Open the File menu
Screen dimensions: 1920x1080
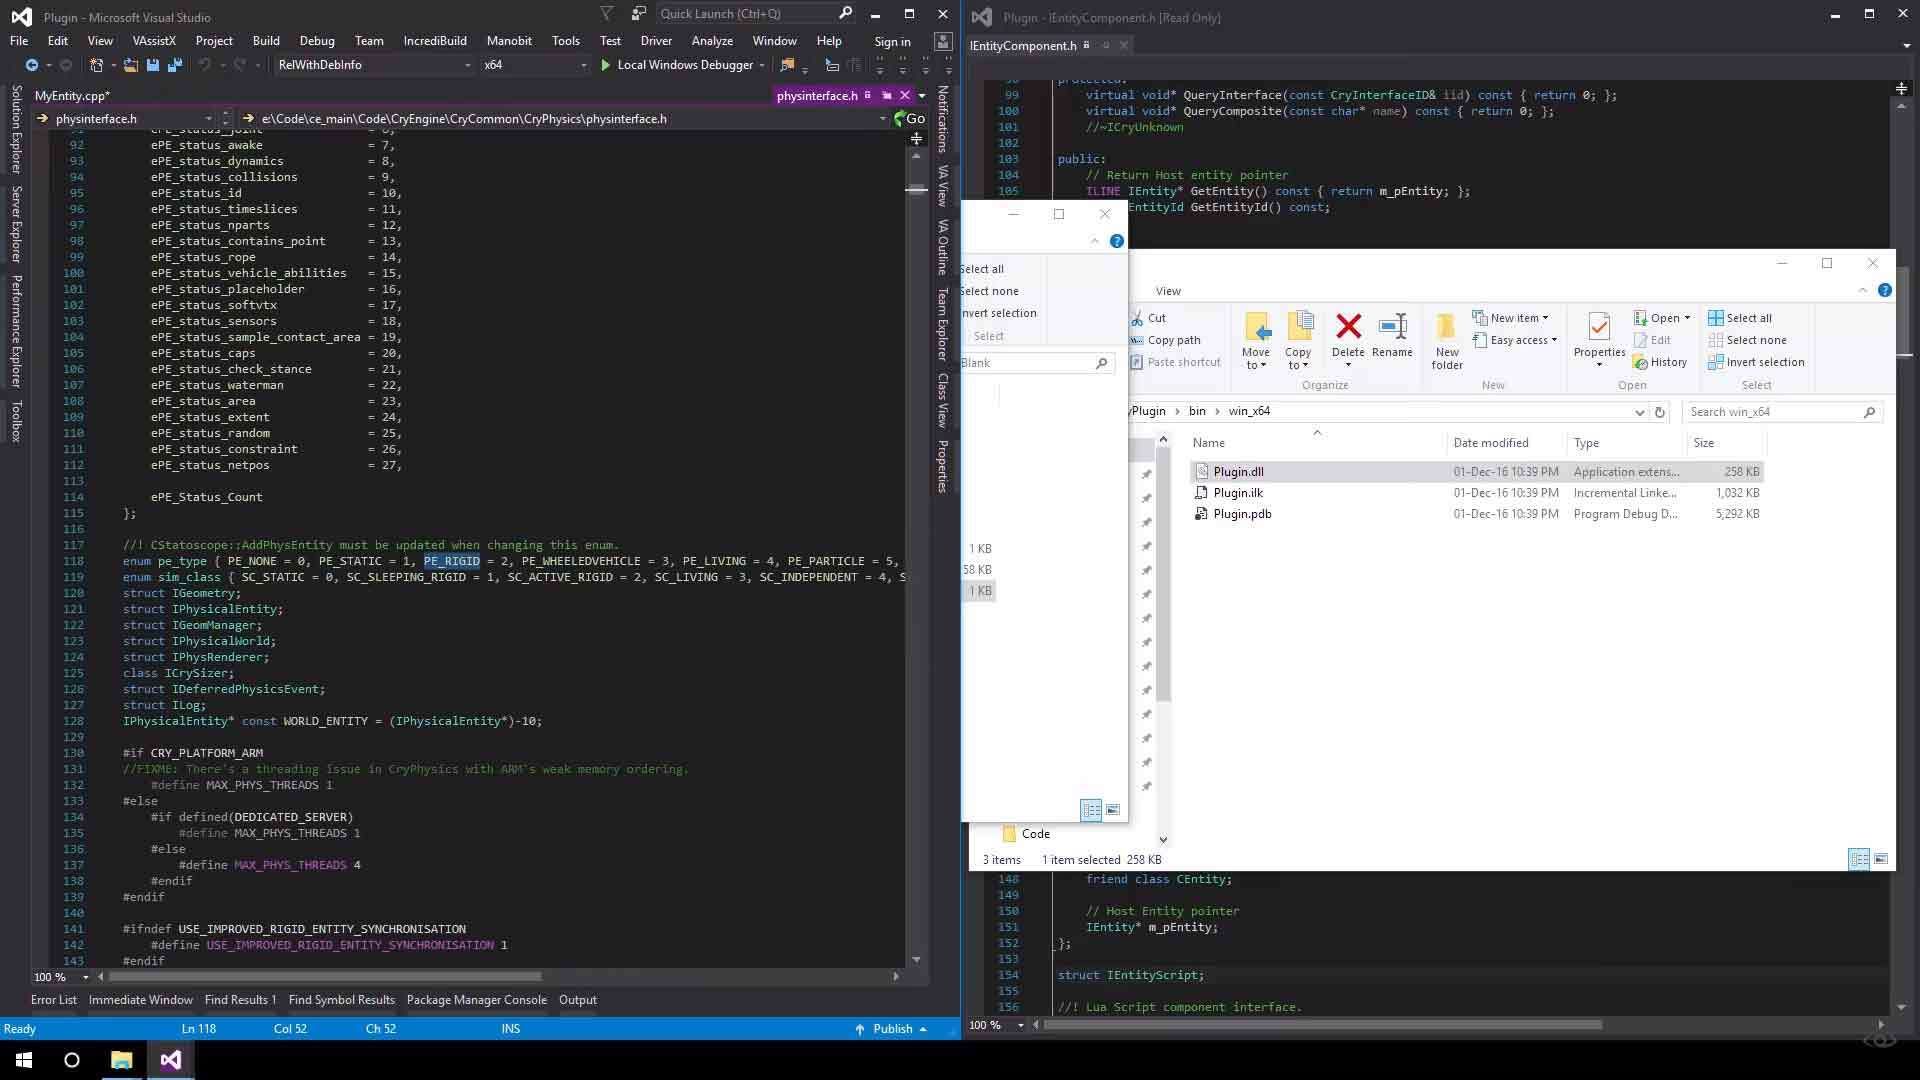click(x=19, y=41)
